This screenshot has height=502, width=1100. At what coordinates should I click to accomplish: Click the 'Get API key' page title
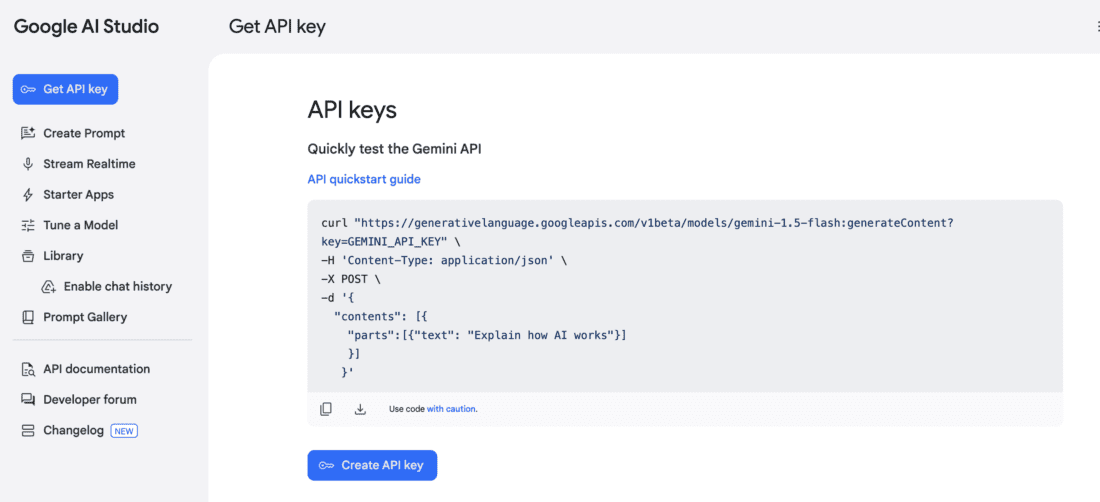277,27
